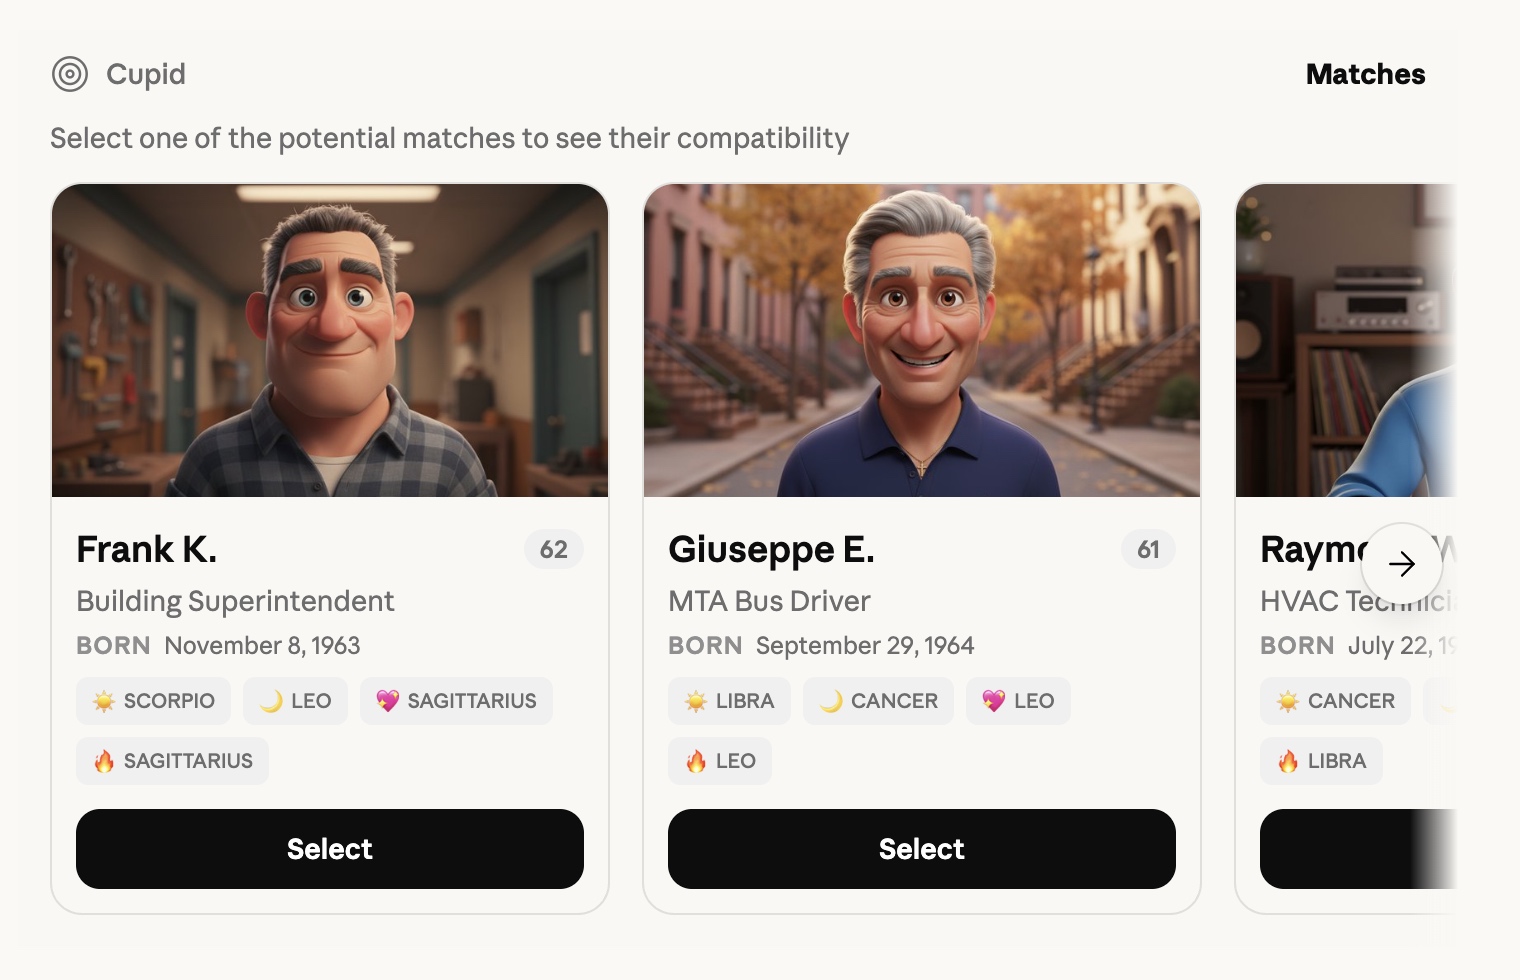Click the flame icon on Giuseppe's Leo tag
Screen dimensions: 1520x980
click(x=696, y=761)
